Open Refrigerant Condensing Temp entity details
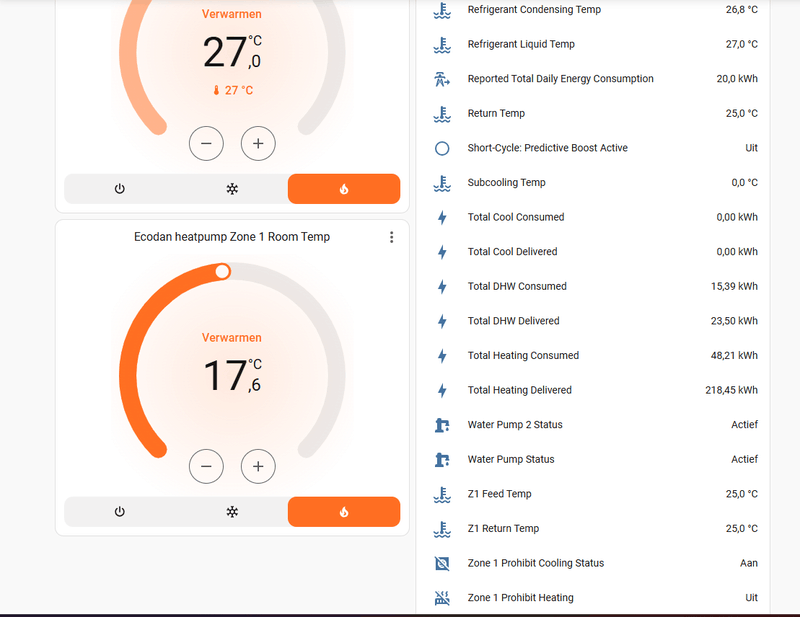This screenshot has width=800, height=617. tap(595, 10)
